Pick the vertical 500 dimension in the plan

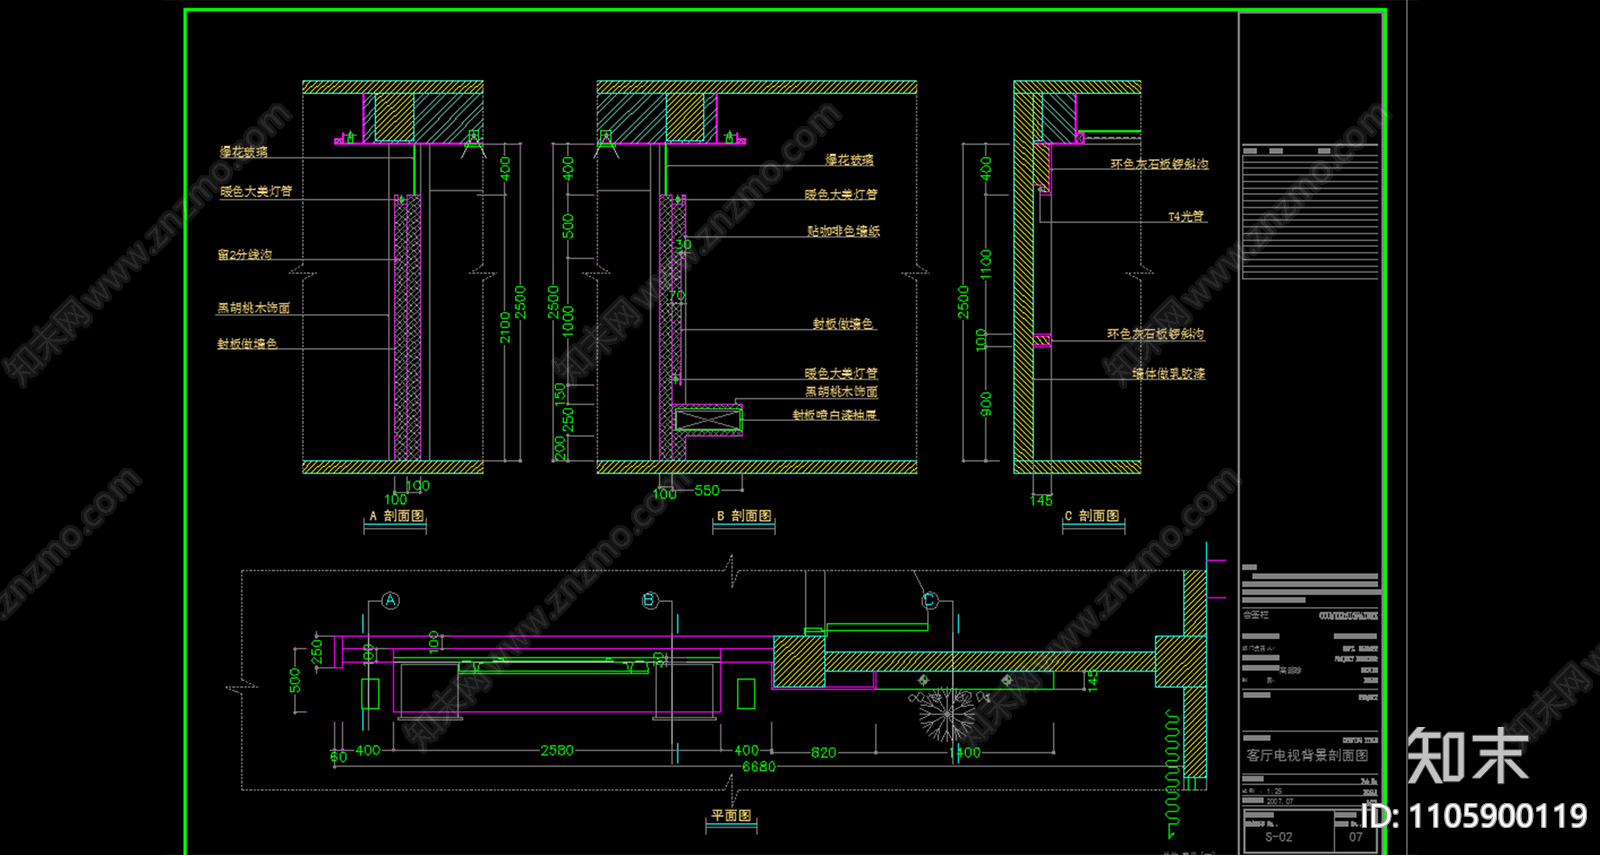pos(295,681)
